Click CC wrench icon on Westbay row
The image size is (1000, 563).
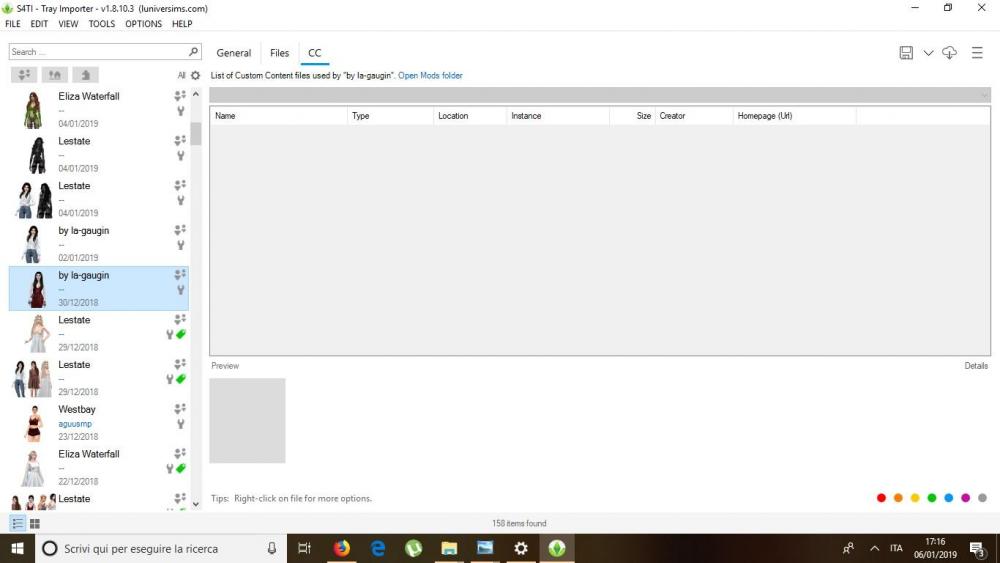click(x=181, y=424)
